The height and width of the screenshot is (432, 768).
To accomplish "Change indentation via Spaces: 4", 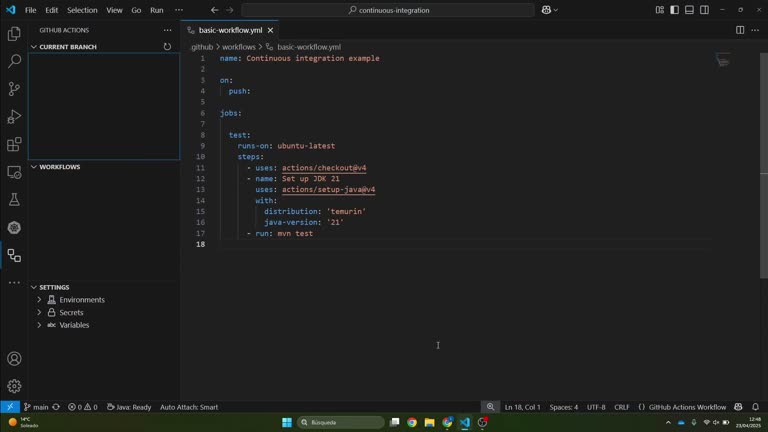I will coord(563,407).
